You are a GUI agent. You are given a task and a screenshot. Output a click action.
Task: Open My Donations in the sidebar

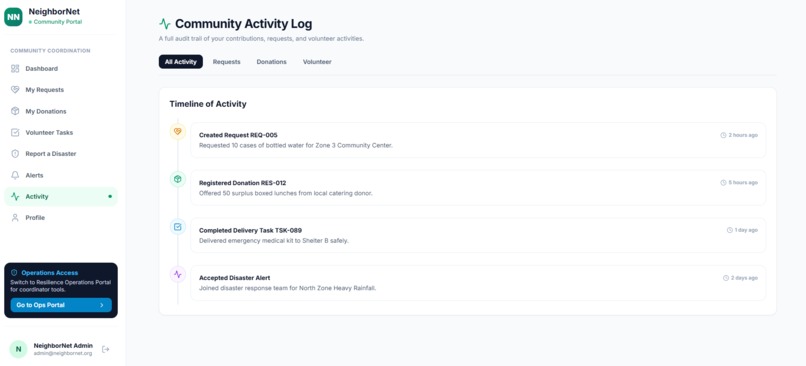coord(61,111)
